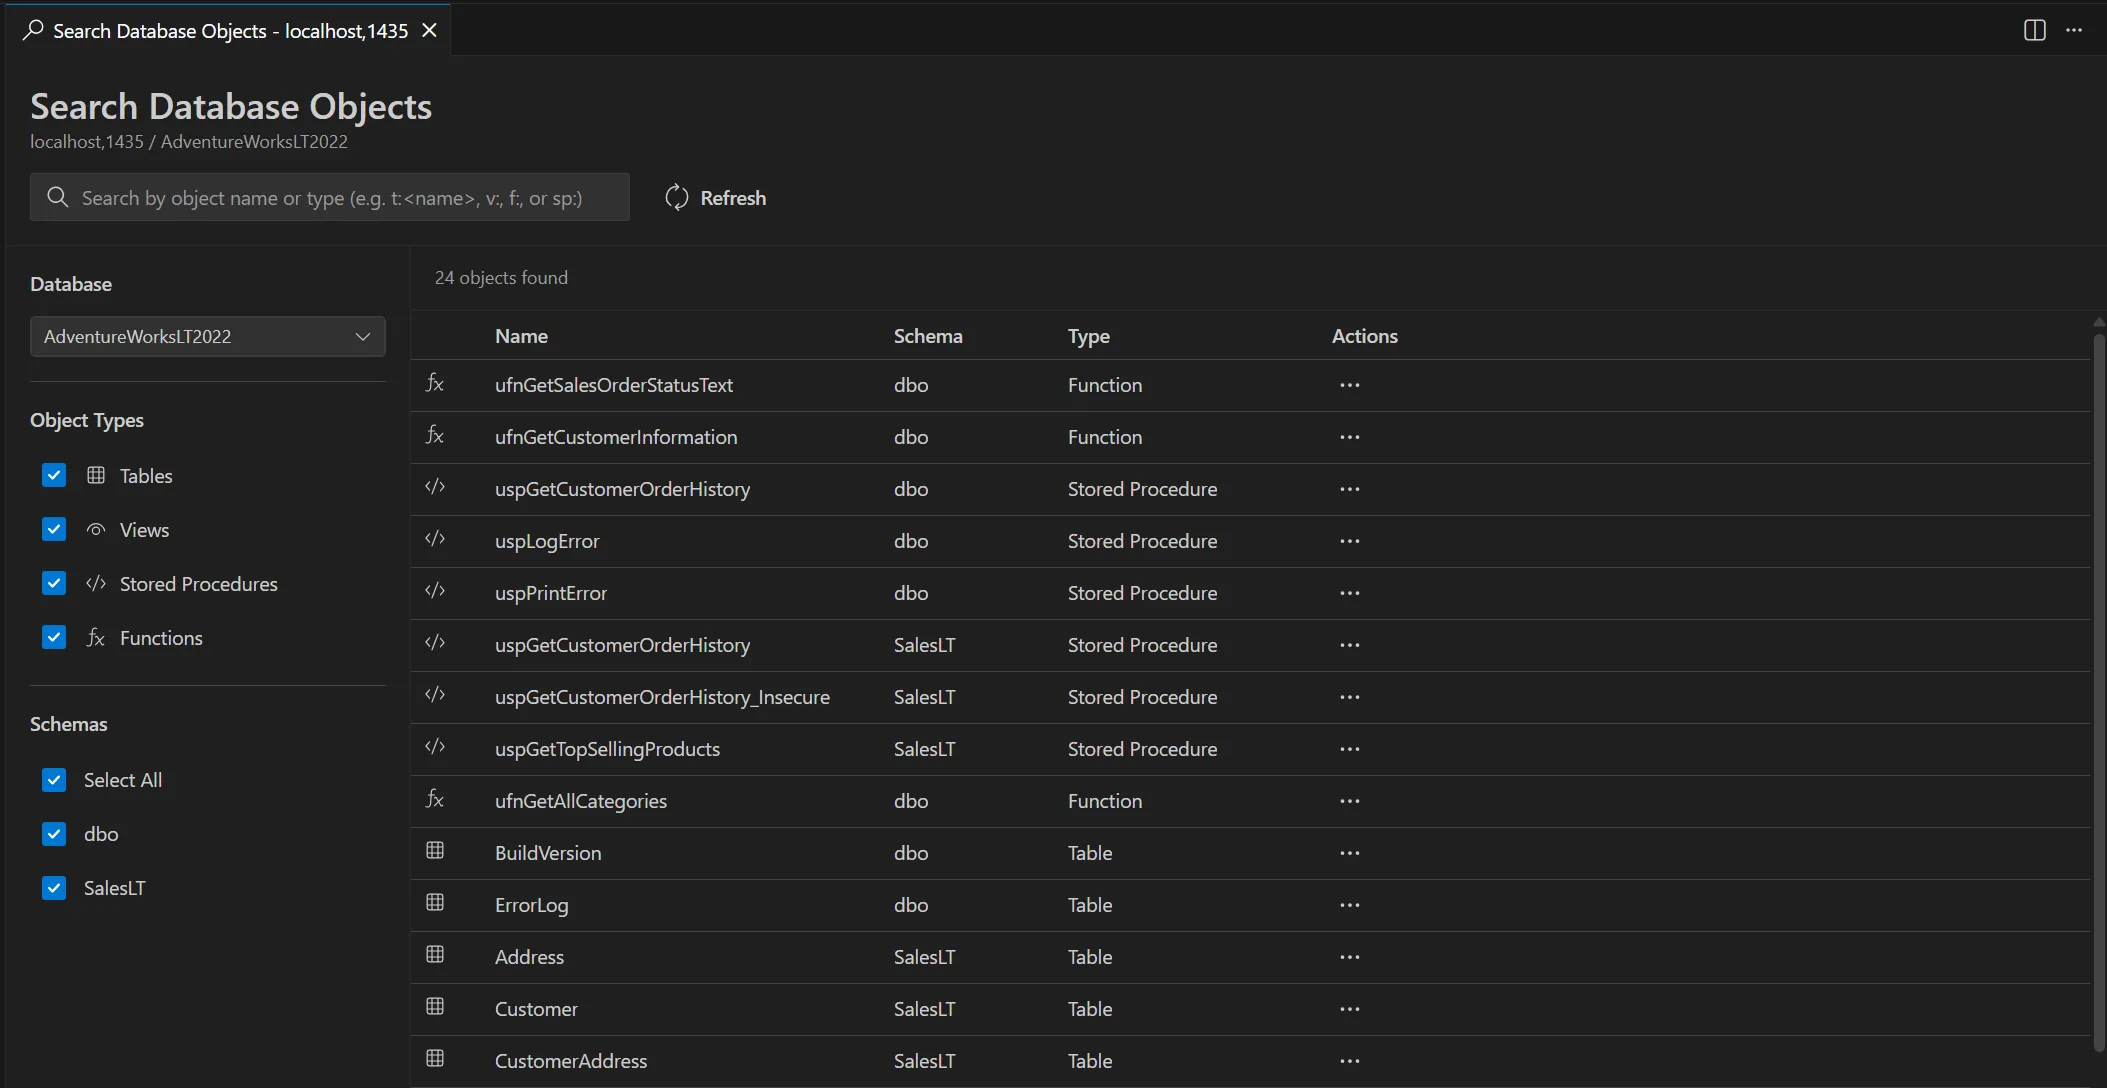2107x1088 pixels.
Task: Uncheck the Tables object type filter
Action: coord(54,475)
